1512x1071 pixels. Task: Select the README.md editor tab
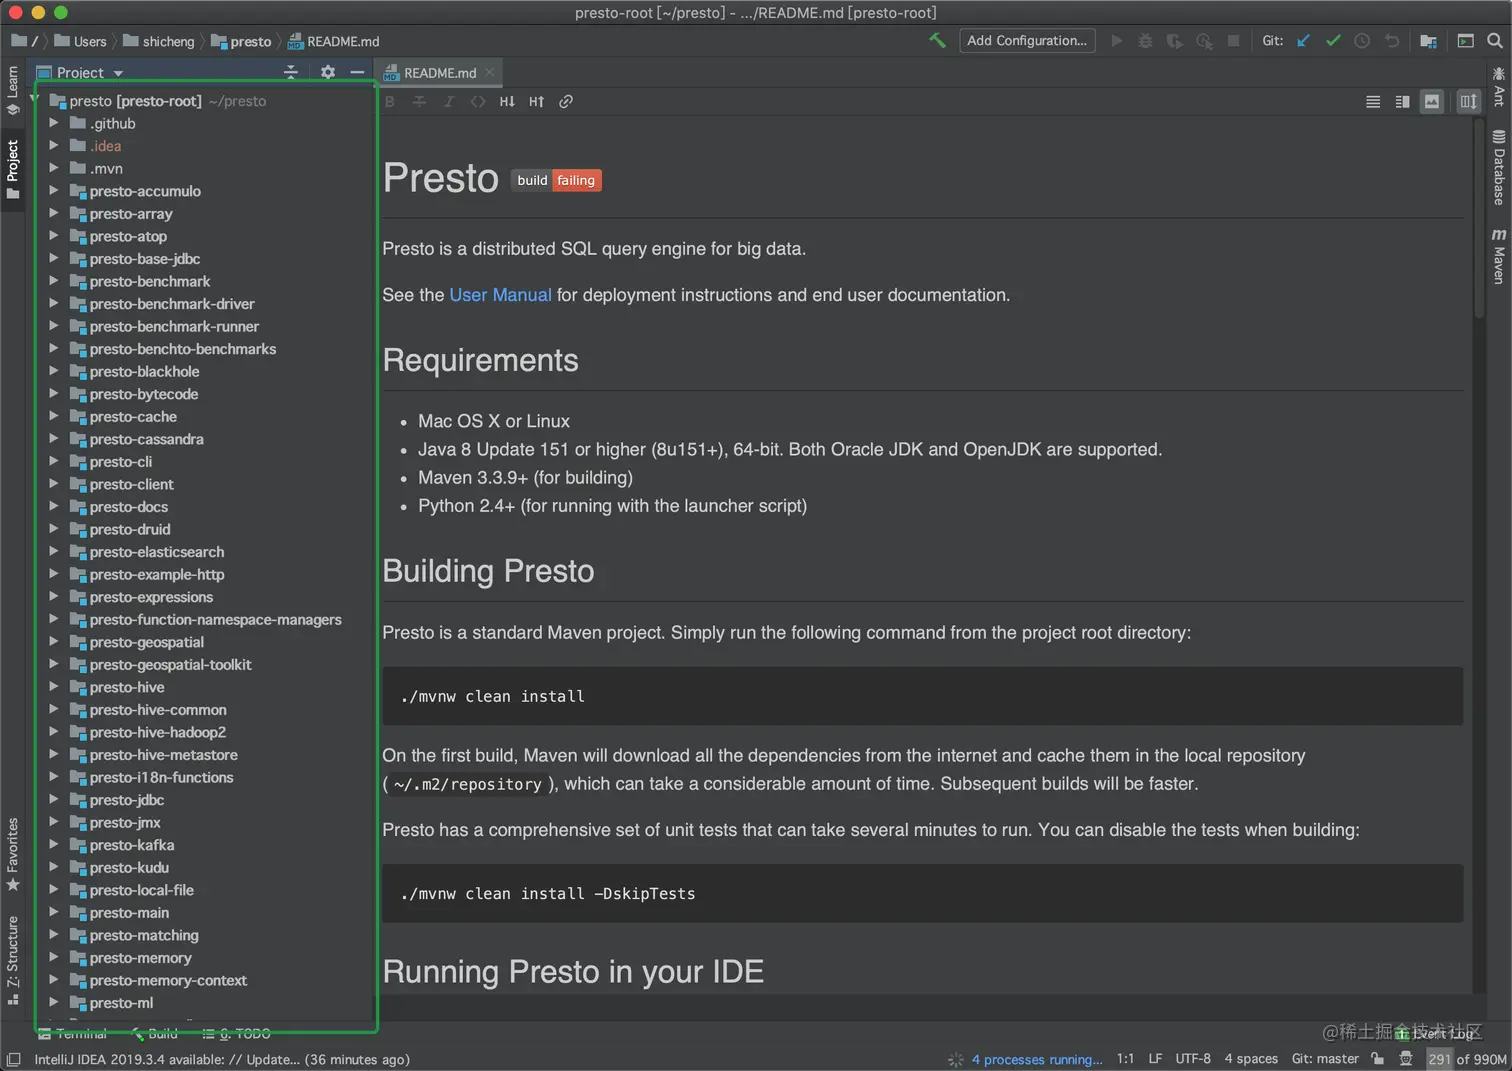pyautogui.click(x=439, y=73)
